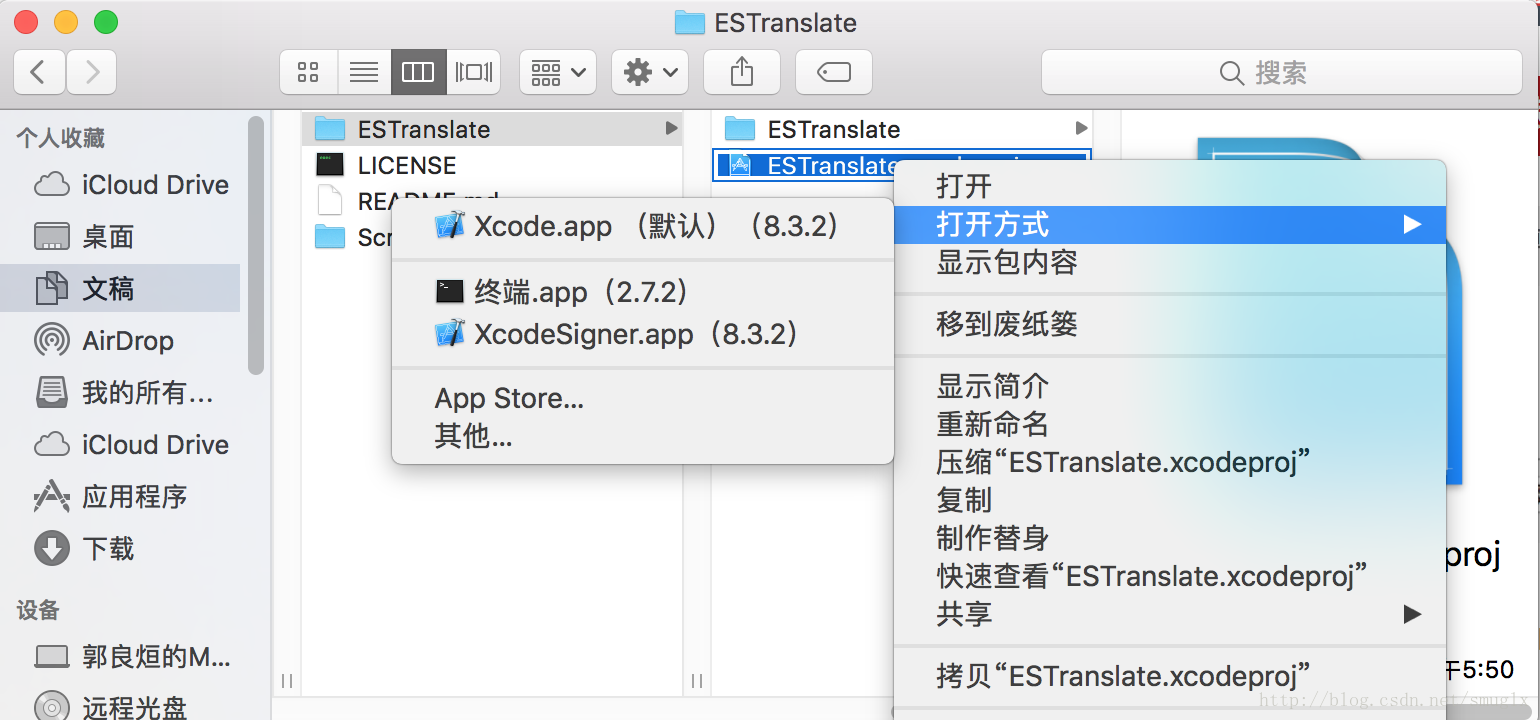
Task: Choose 其他… in submenu
Action: coord(642,436)
